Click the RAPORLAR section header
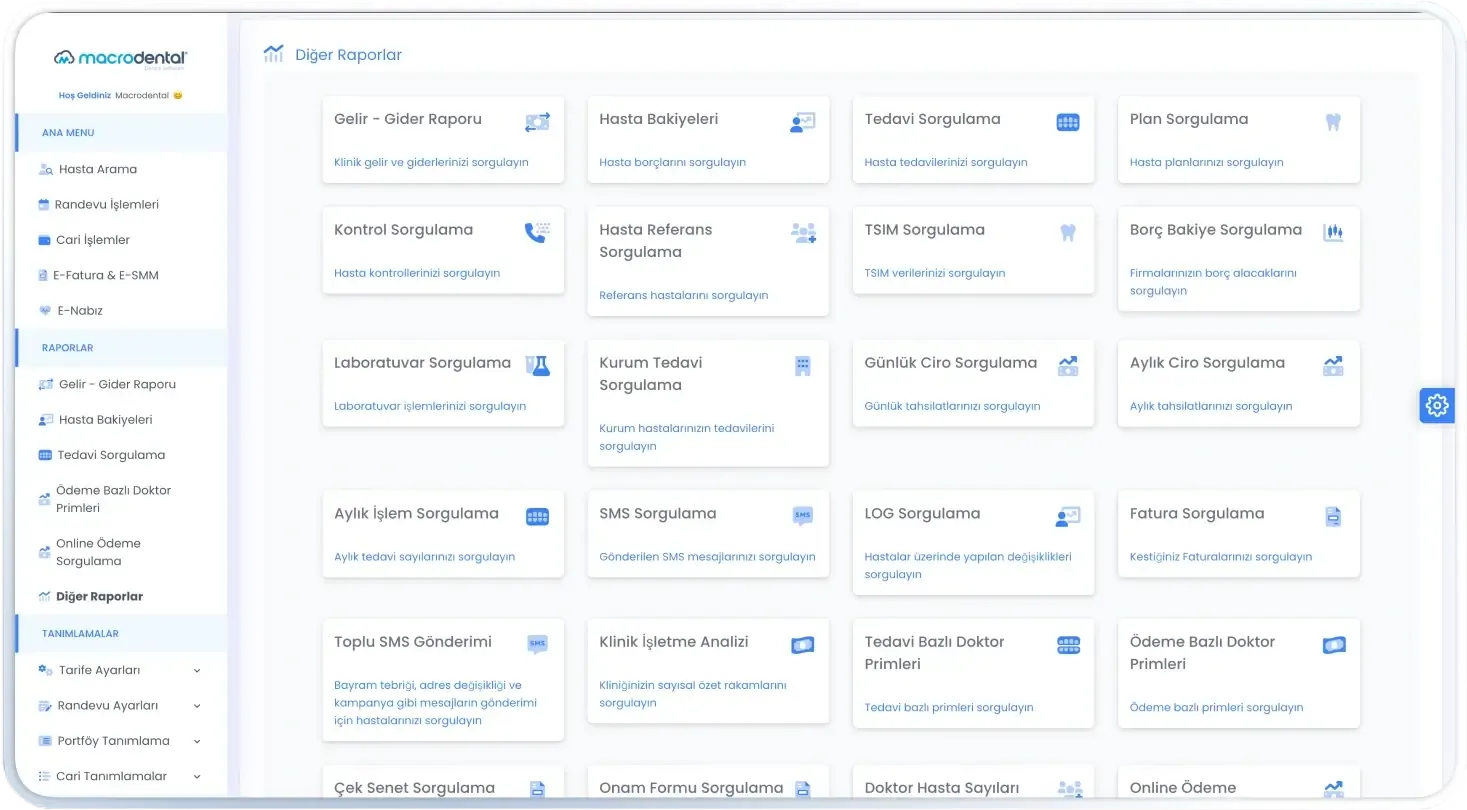This screenshot has width=1467, height=810. click(67, 348)
